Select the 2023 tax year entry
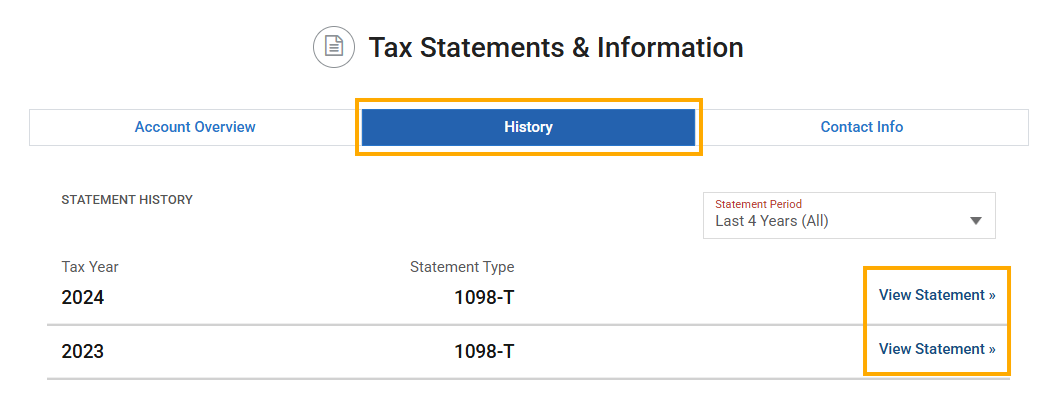This screenshot has height=401, width=1037. tap(83, 352)
